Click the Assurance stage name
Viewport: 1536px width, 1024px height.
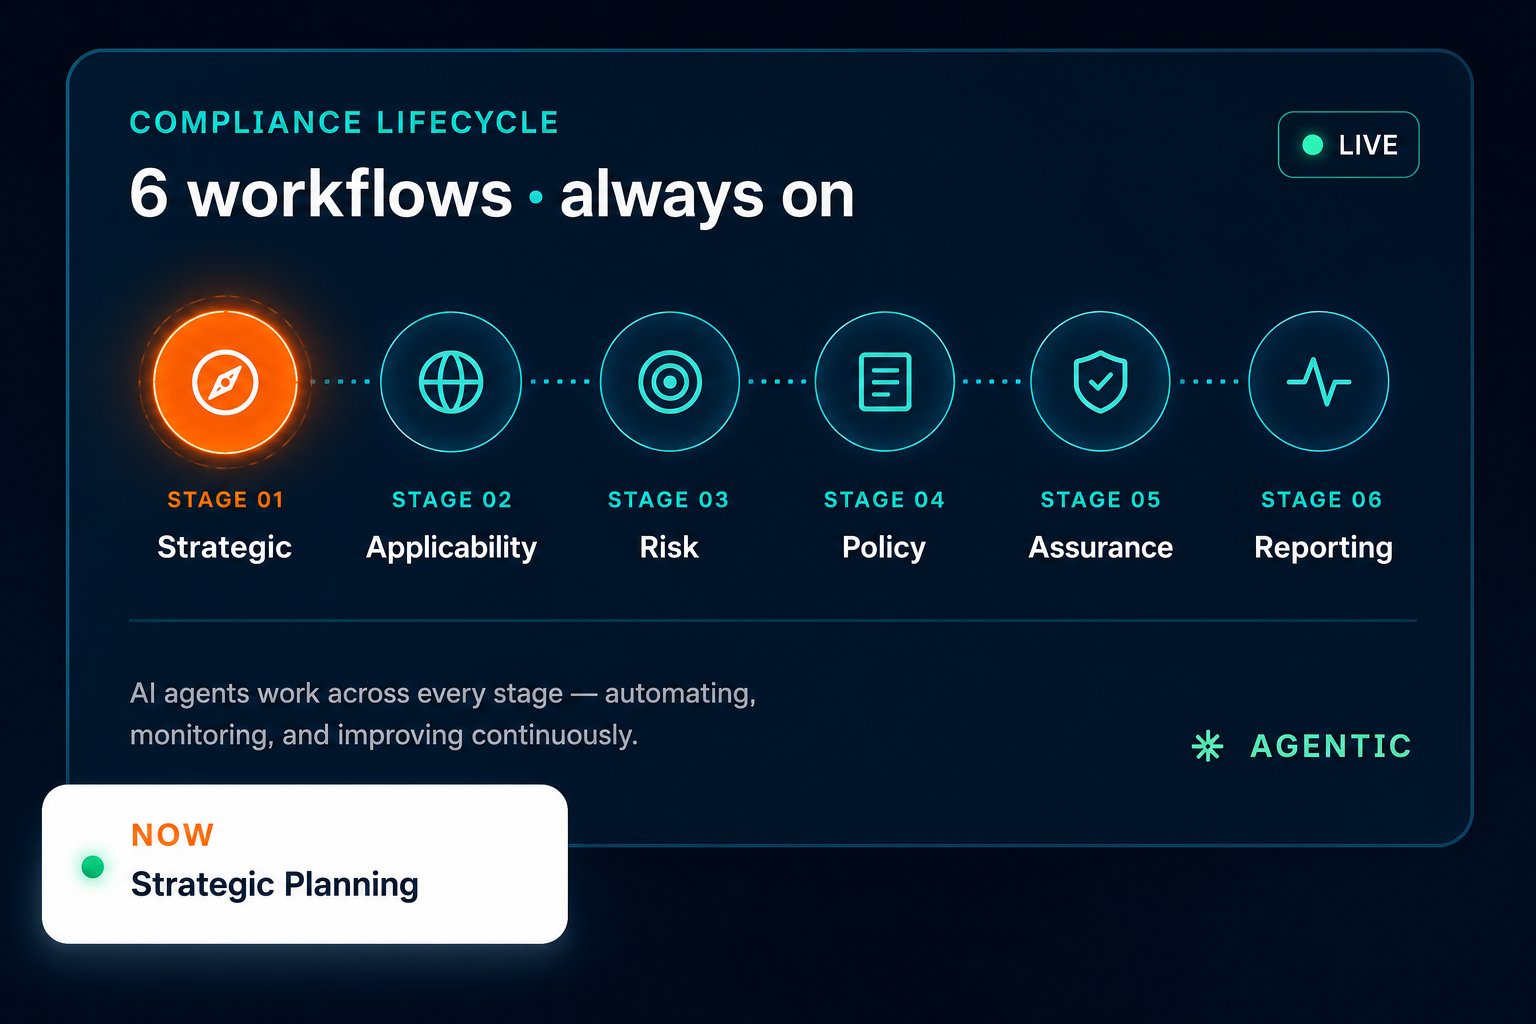1101,548
